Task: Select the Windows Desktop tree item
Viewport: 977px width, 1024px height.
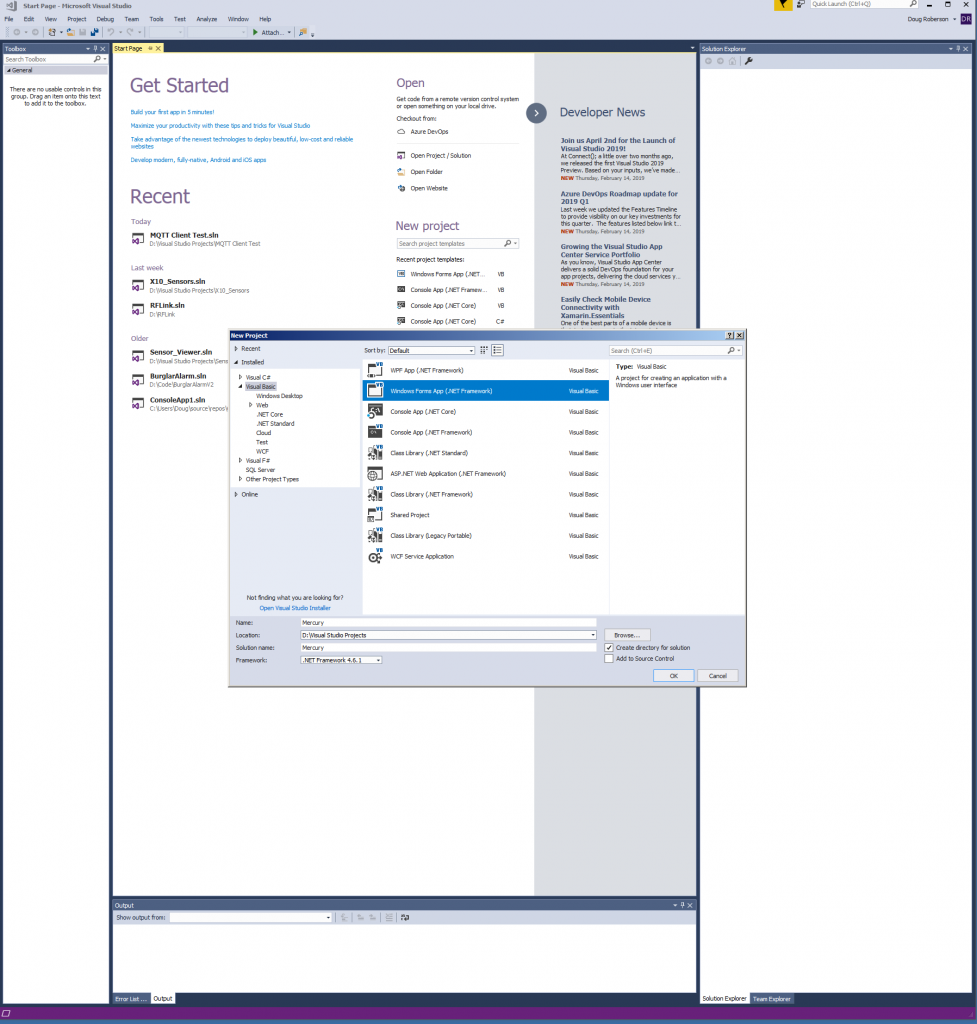Action: [280, 396]
